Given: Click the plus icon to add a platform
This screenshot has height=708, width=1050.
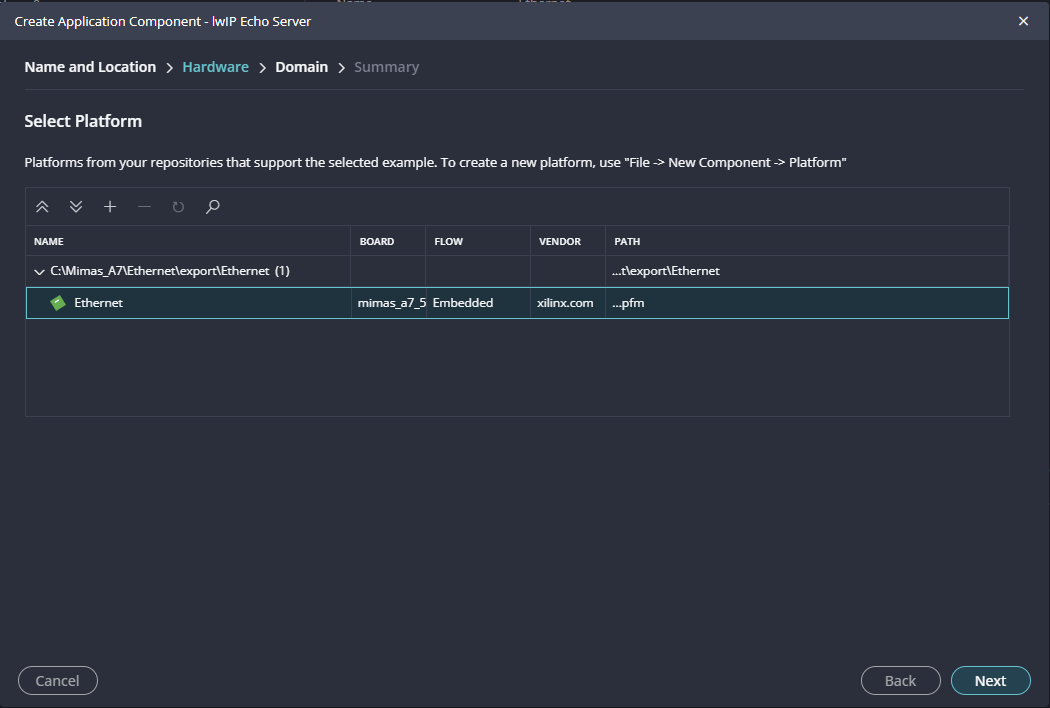Looking at the screenshot, I should pos(110,207).
